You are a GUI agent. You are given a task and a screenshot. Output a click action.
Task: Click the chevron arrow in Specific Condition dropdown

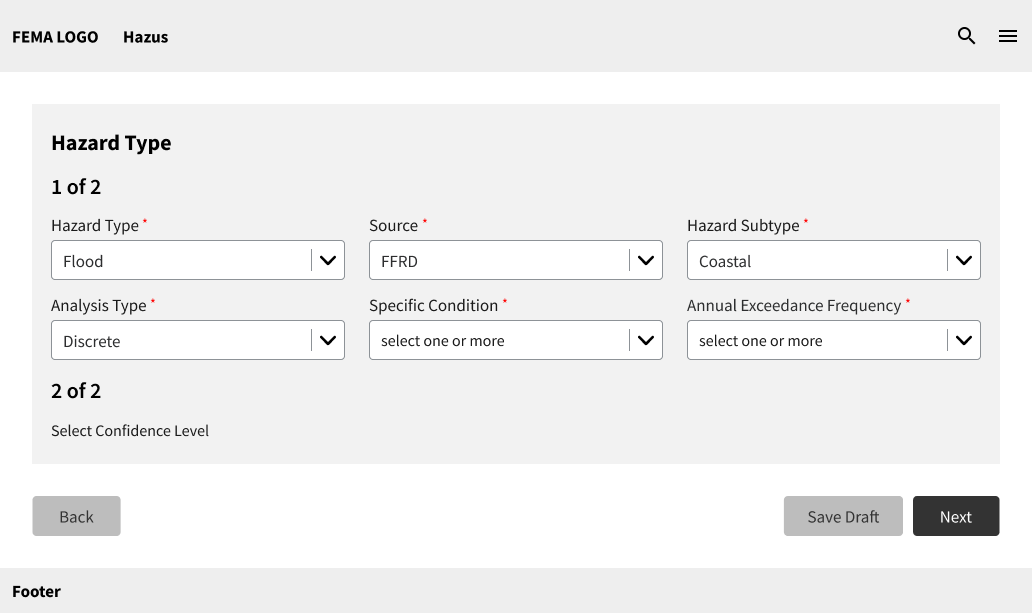click(646, 340)
